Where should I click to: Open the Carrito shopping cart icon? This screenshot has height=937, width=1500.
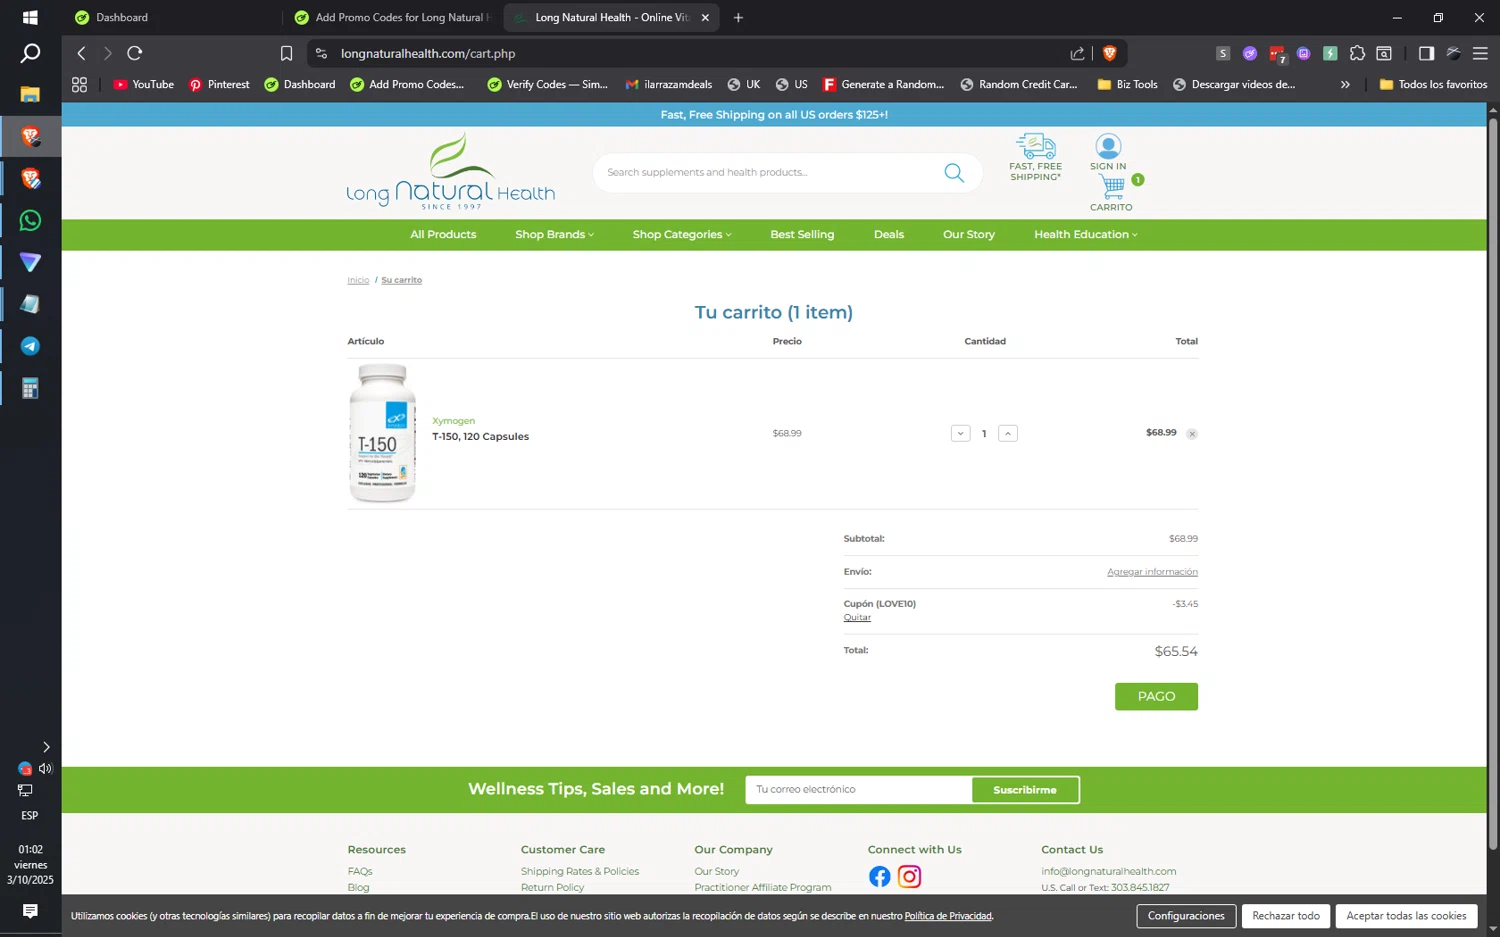(1111, 186)
